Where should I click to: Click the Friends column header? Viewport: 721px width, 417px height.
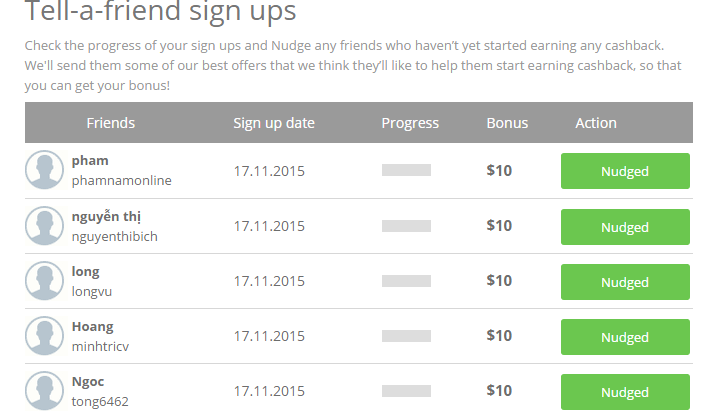pyautogui.click(x=110, y=123)
